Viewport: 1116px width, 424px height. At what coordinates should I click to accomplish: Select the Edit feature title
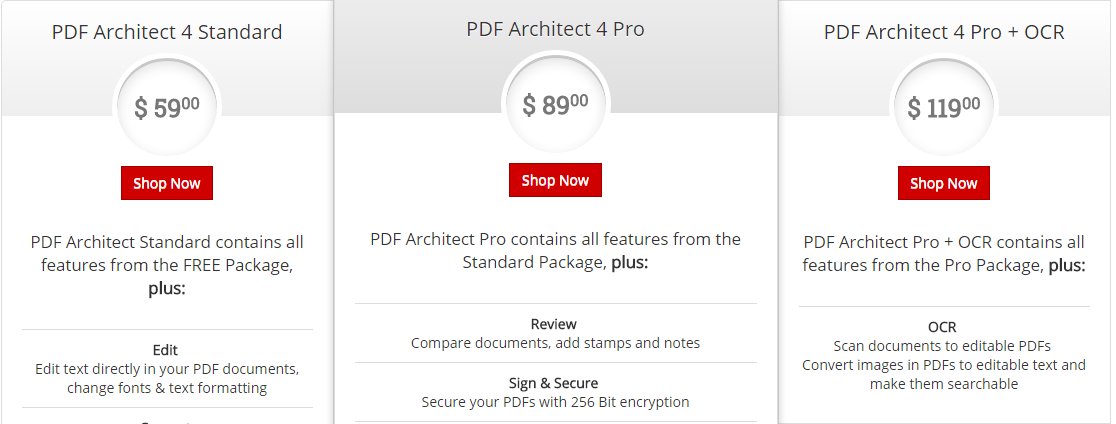165,350
